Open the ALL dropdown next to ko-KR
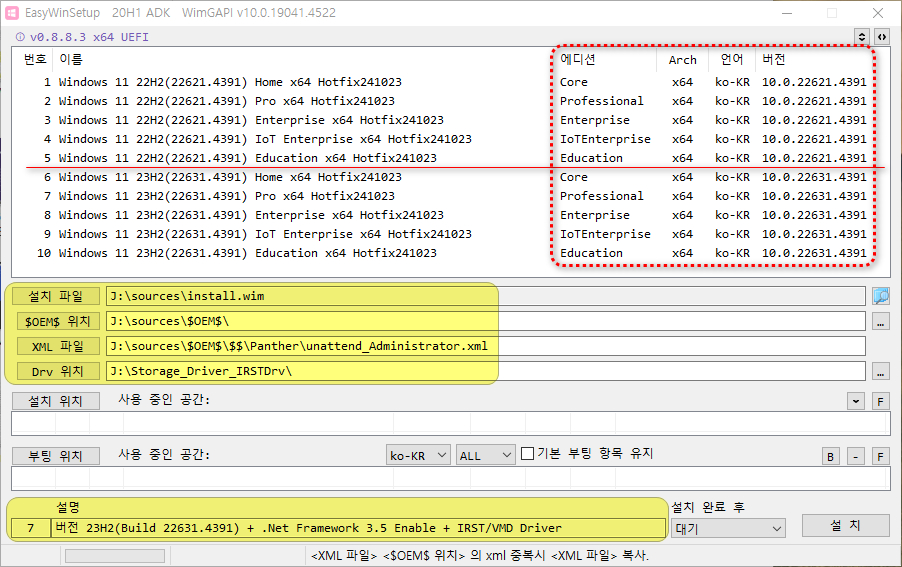The height and width of the screenshot is (567, 902). [486, 455]
